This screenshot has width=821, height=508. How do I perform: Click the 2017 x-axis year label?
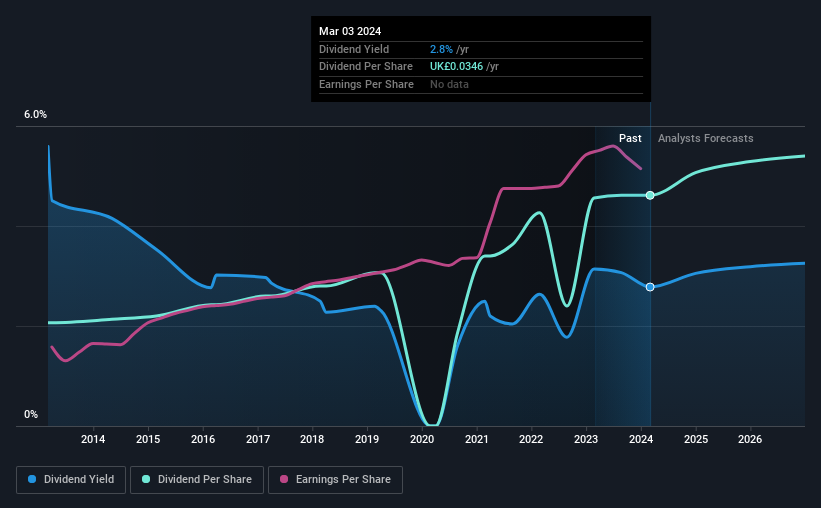pyautogui.click(x=258, y=439)
